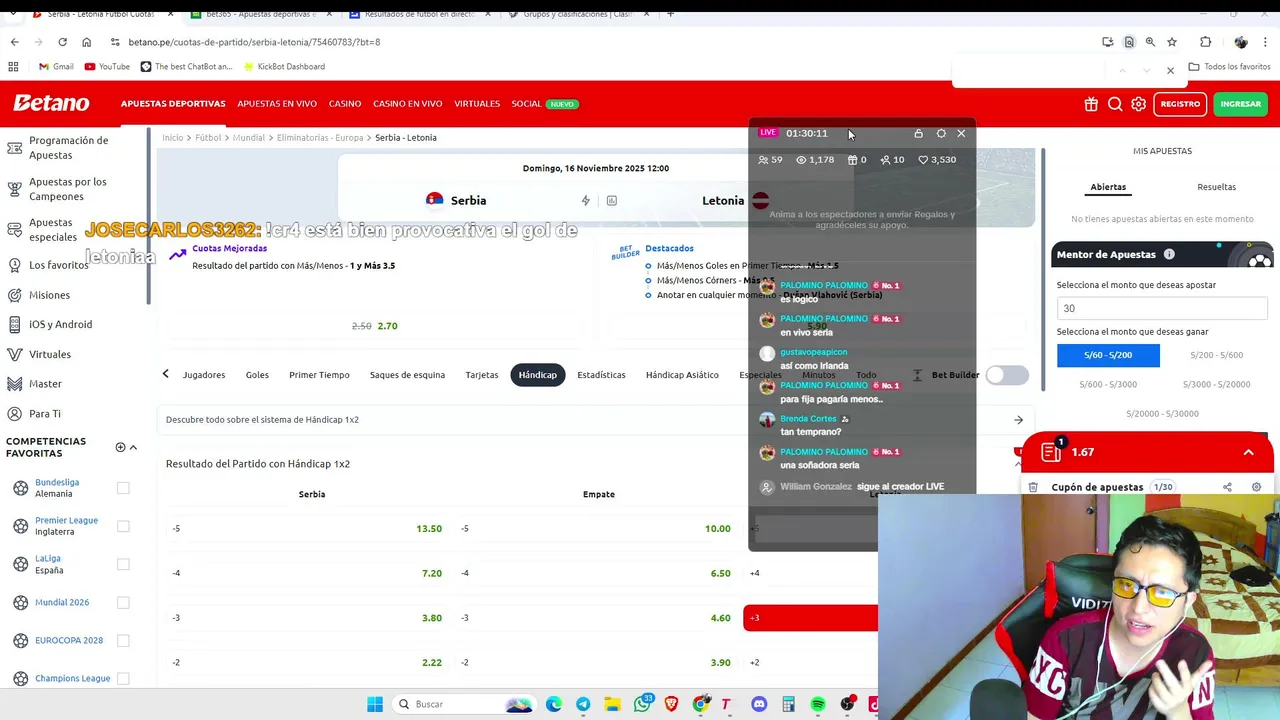
Task: Open Misiones in the sidebar
Action: 49,295
